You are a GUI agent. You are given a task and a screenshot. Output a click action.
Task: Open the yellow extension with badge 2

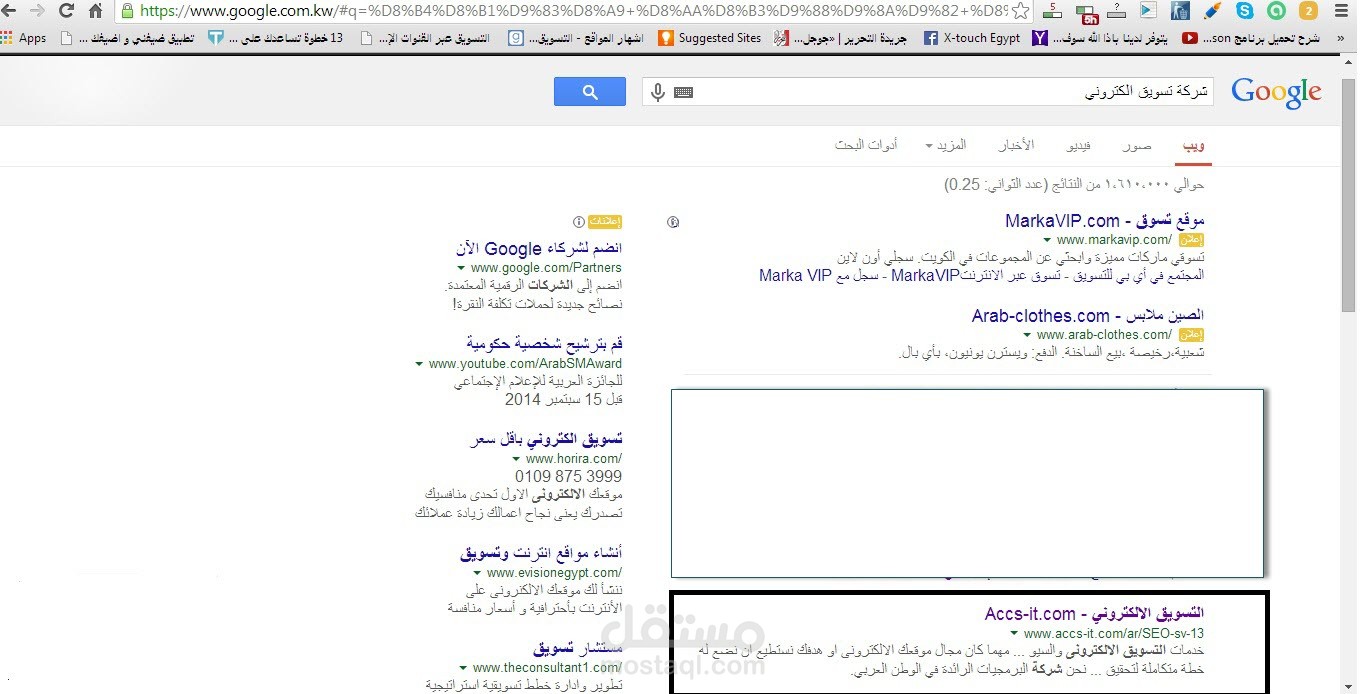[1308, 11]
